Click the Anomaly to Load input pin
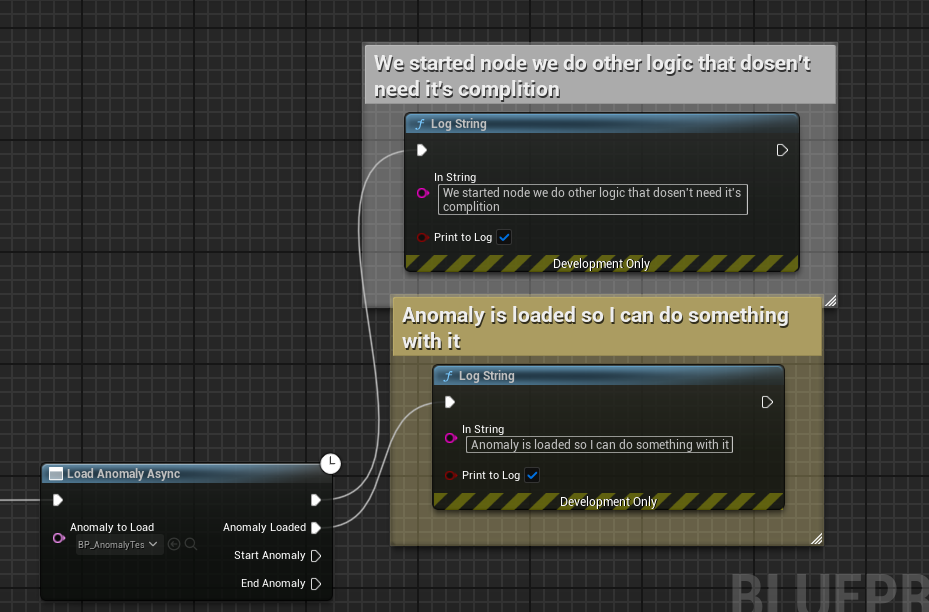Image resolution: width=929 pixels, height=612 pixels. [58, 538]
